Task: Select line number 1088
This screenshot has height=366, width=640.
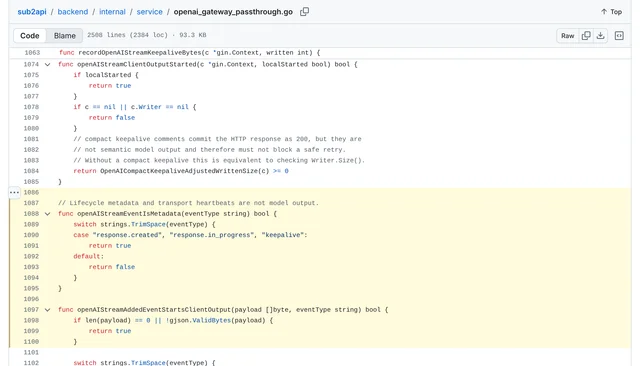Action: [31, 214]
